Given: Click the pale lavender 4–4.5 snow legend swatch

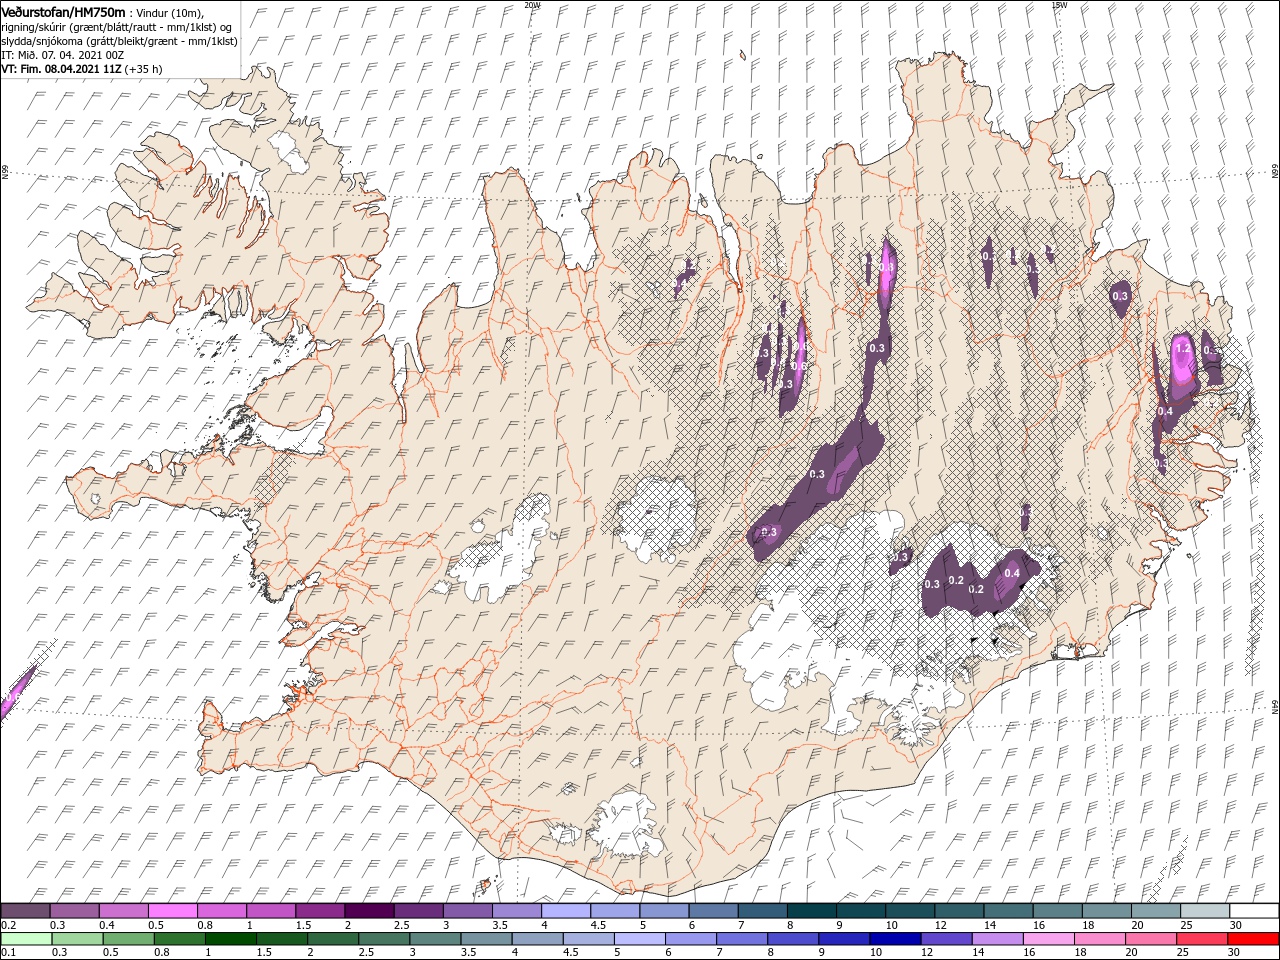Looking at the screenshot, I should [565, 911].
